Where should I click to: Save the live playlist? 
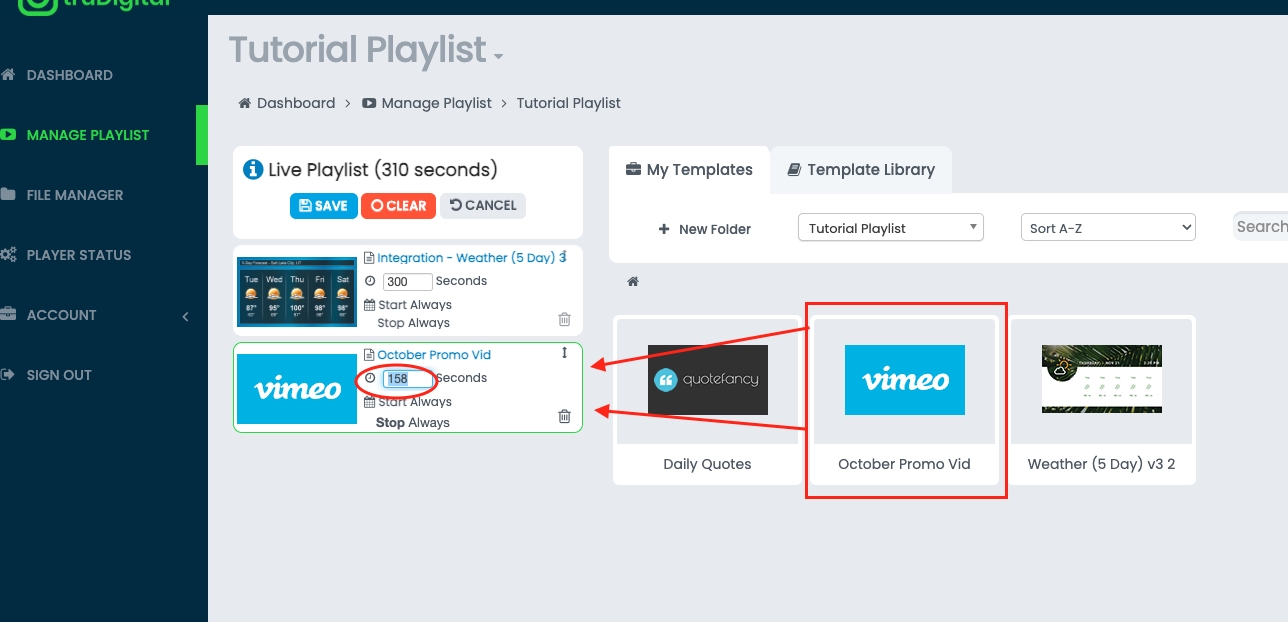[323, 205]
